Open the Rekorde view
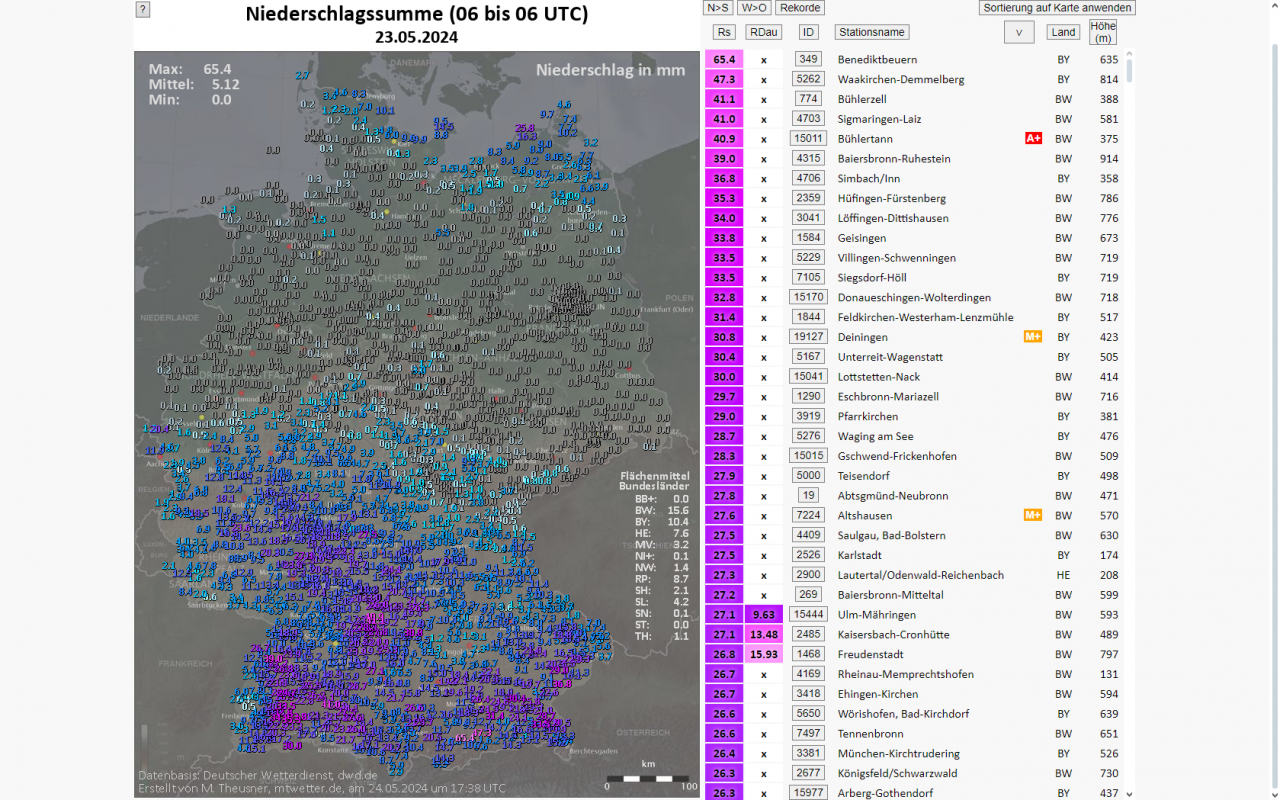Image resolution: width=1280 pixels, height=800 pixels. pyautogui.click(x=799, y=8)
